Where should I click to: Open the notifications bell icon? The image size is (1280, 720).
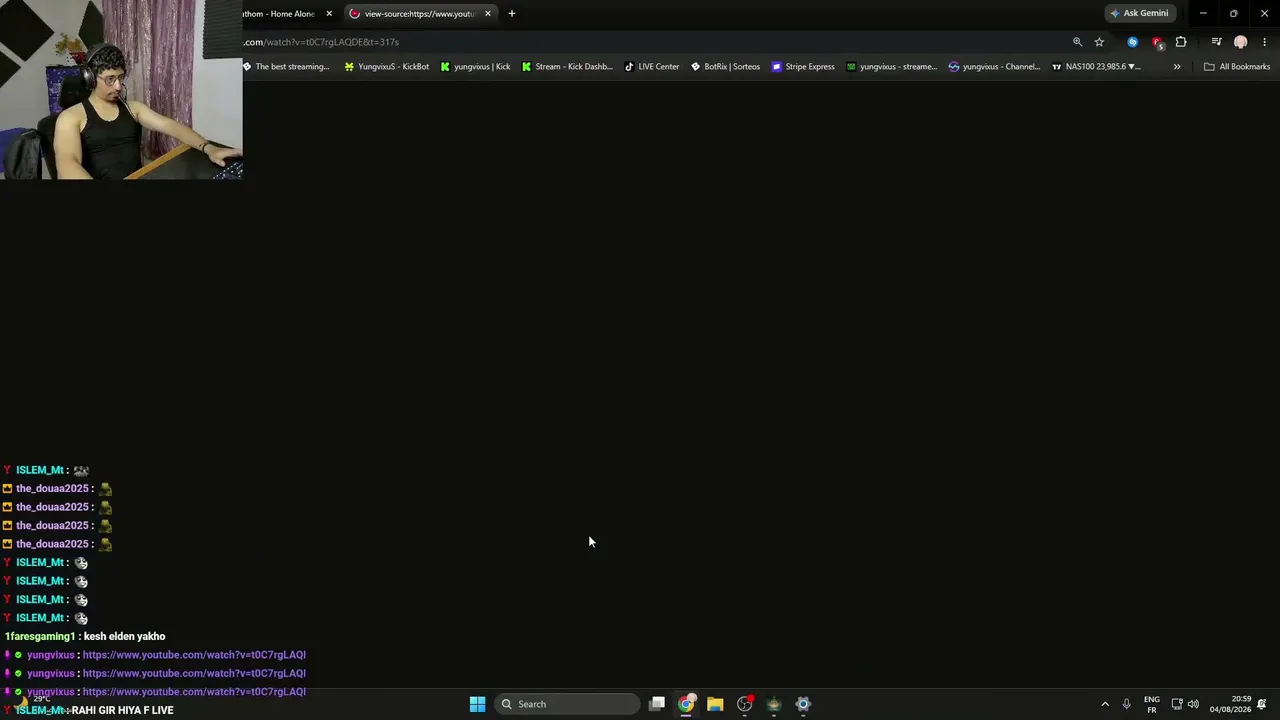pyautogui.click(x=1262, y=704)
